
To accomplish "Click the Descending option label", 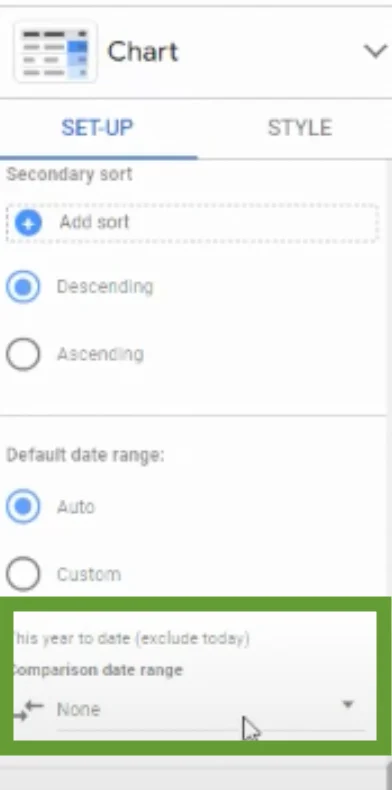I will pyautogui.click(x=105, y=287).
